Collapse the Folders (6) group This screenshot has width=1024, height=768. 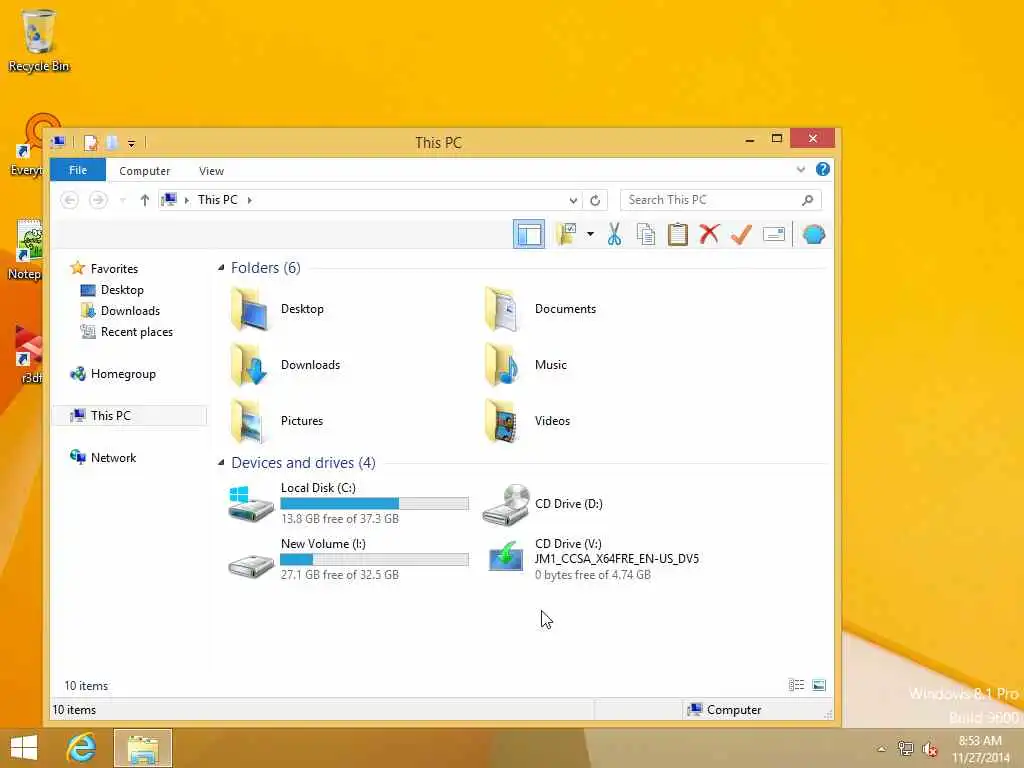[x=221, y=268]
